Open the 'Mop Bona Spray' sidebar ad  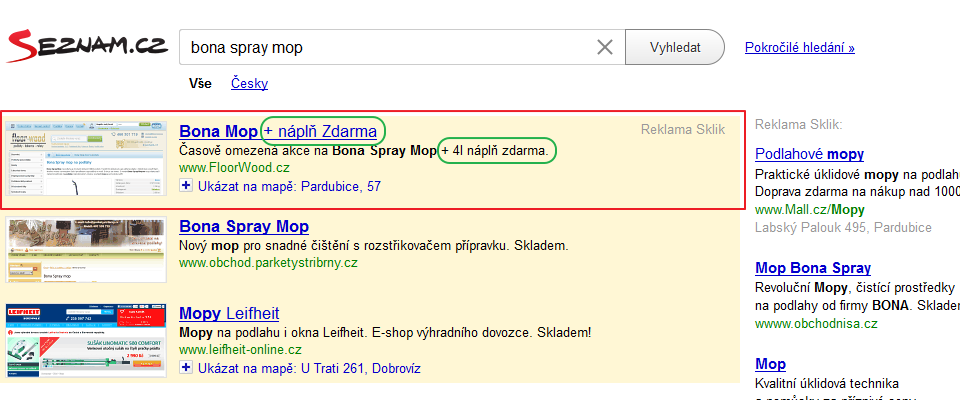813,268
